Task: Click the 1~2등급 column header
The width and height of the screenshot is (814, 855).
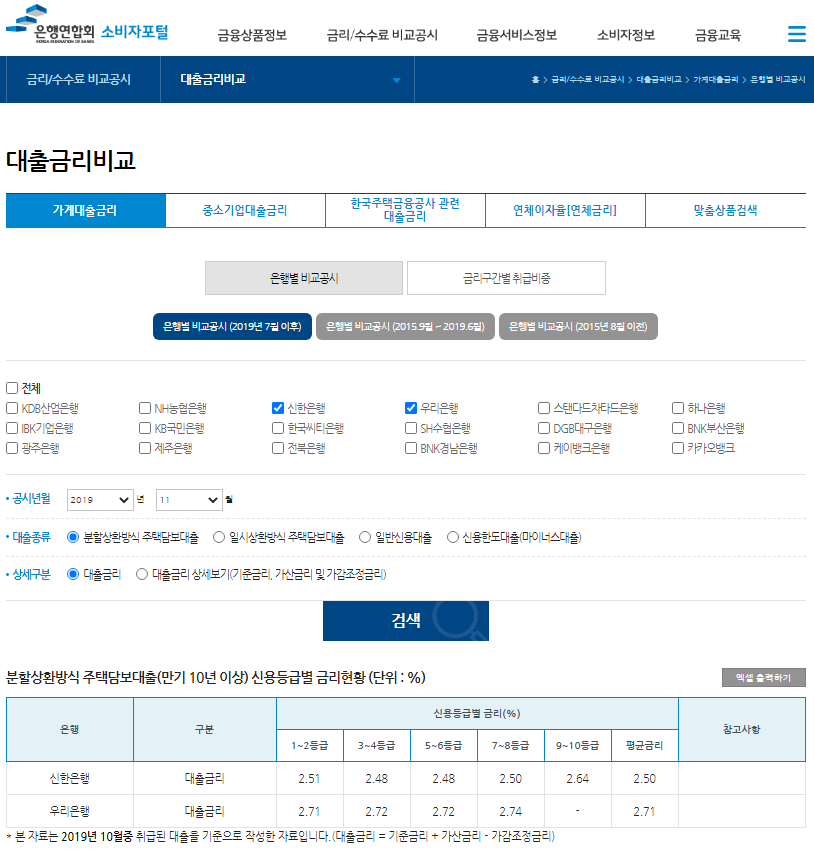Action: coord(310,745)
